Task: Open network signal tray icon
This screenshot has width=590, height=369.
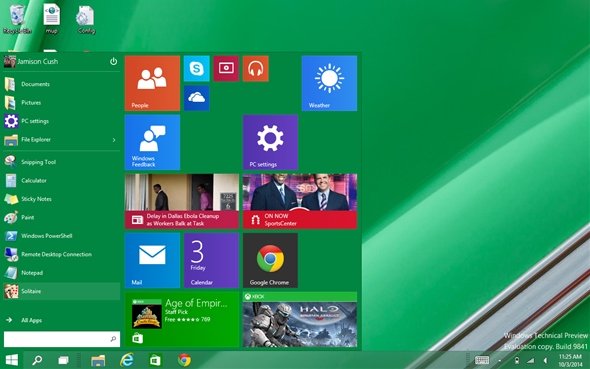Action: [531, 361]
